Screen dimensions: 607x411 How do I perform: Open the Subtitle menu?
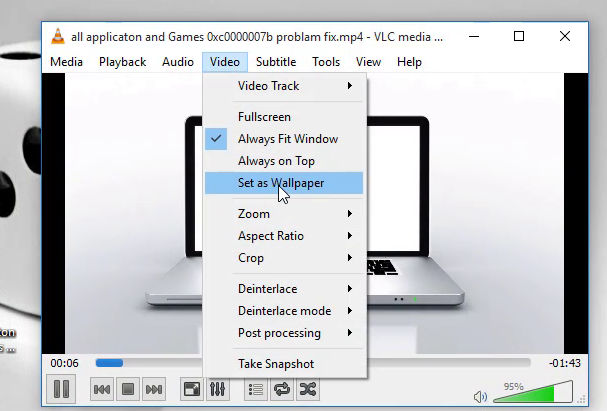coord(275,62)
